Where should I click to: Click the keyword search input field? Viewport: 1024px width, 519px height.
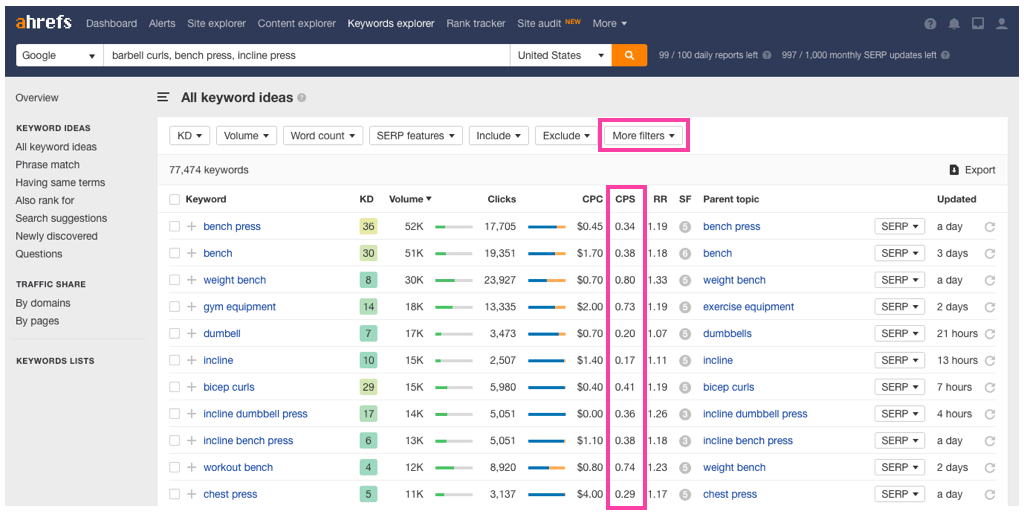coord(307,55)
